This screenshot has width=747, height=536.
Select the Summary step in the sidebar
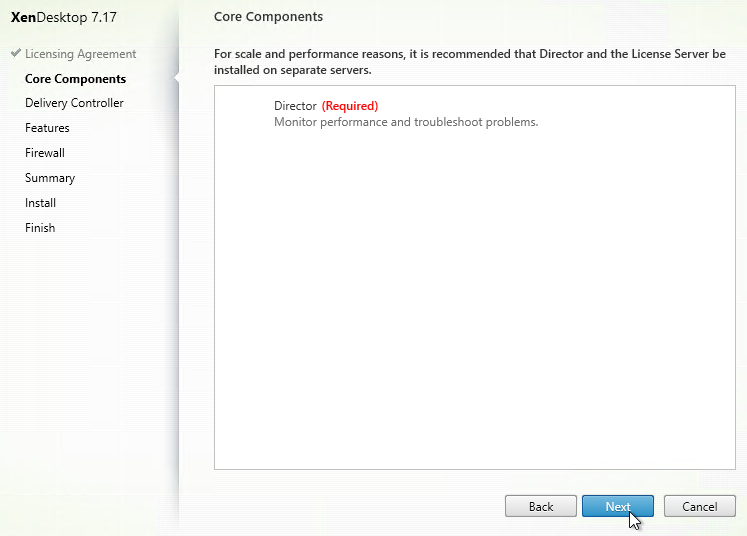(50, 178)
